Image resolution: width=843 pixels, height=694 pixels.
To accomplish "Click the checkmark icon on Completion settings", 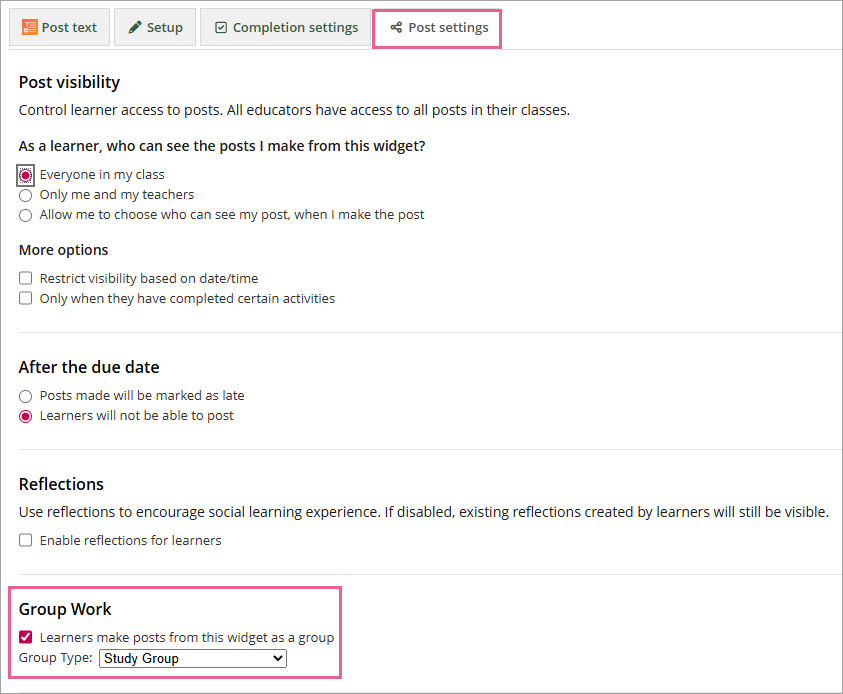I will (221, 27).
